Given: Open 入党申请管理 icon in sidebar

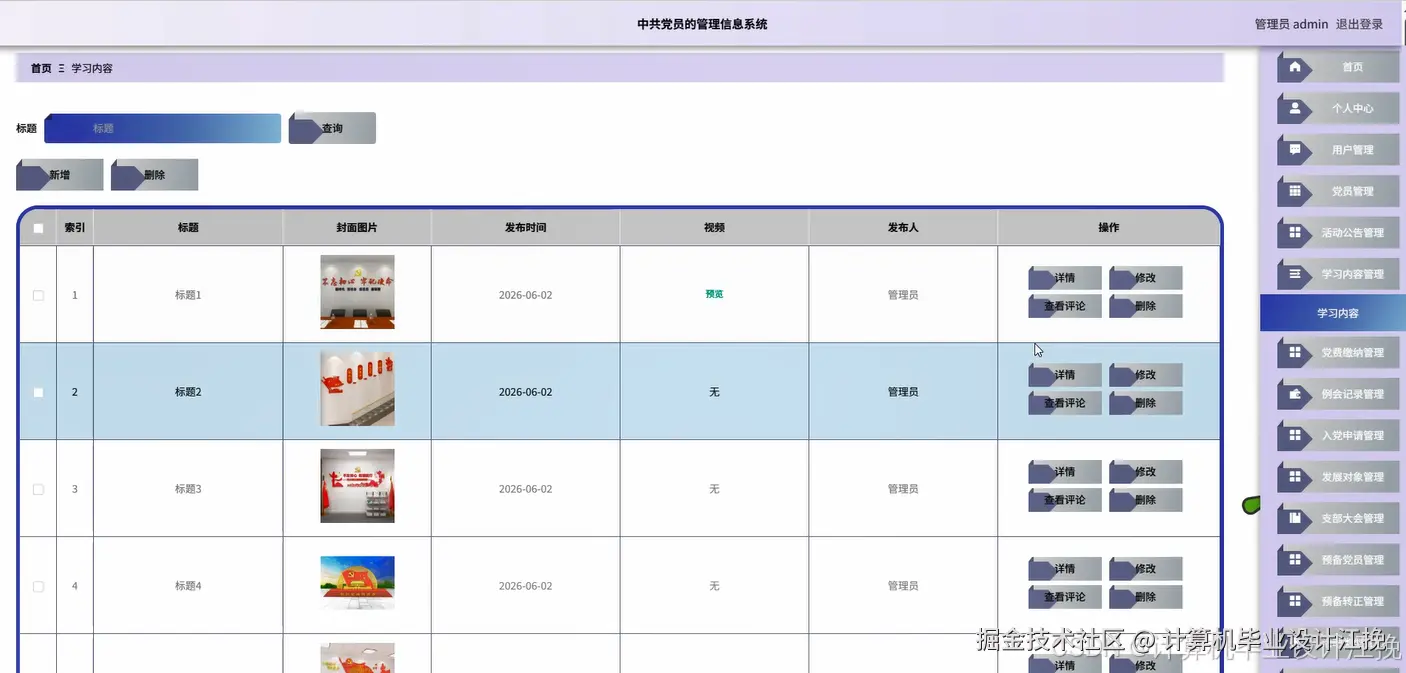Looking at the screenshot, I should tap(1295, 436).
